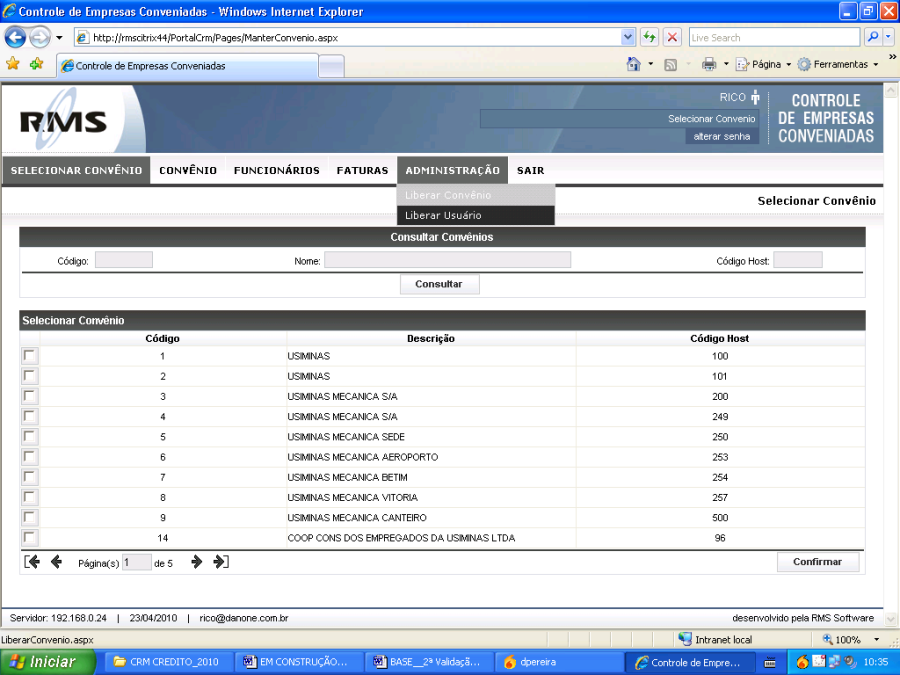This screenshot has width=900, height=675.
Task: Open the FUNCIONÁRIOS menu
Action: tap(277, 170)
